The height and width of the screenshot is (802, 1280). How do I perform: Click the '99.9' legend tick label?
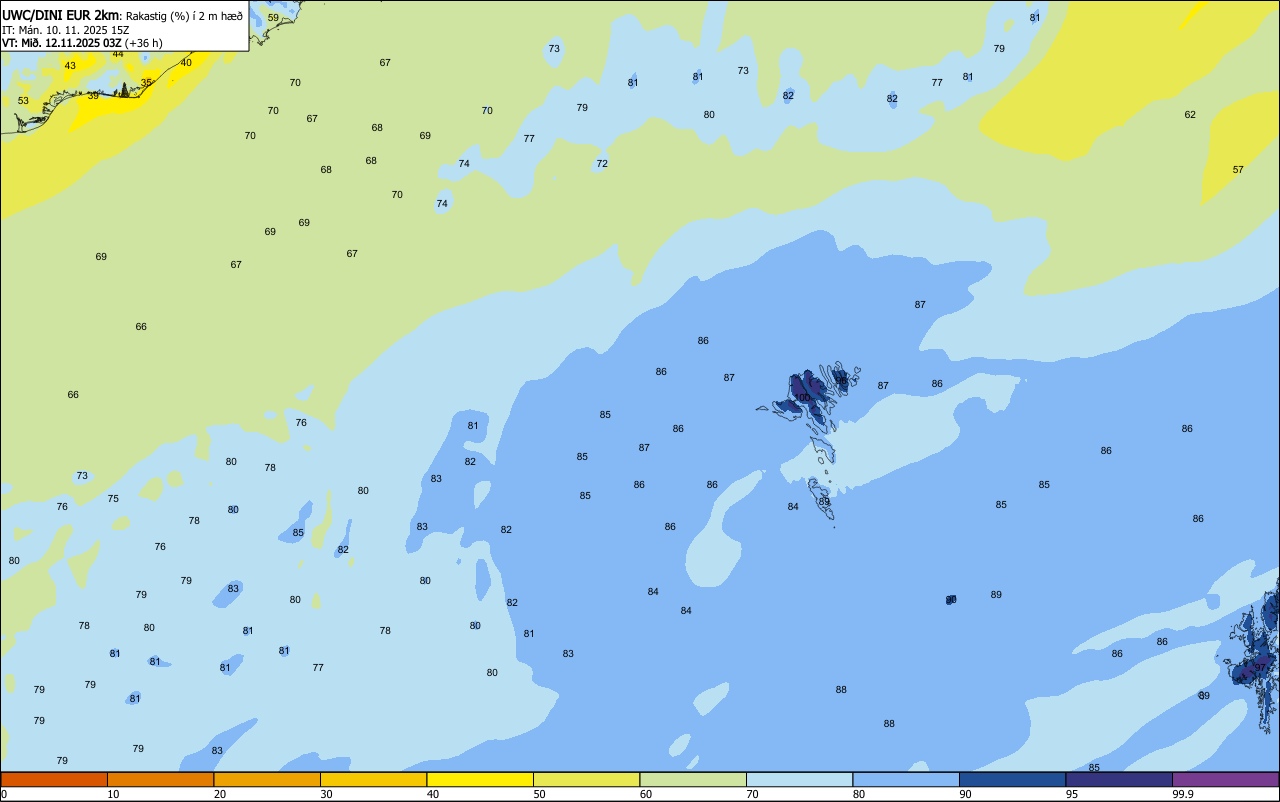[x=1183, y=794]
